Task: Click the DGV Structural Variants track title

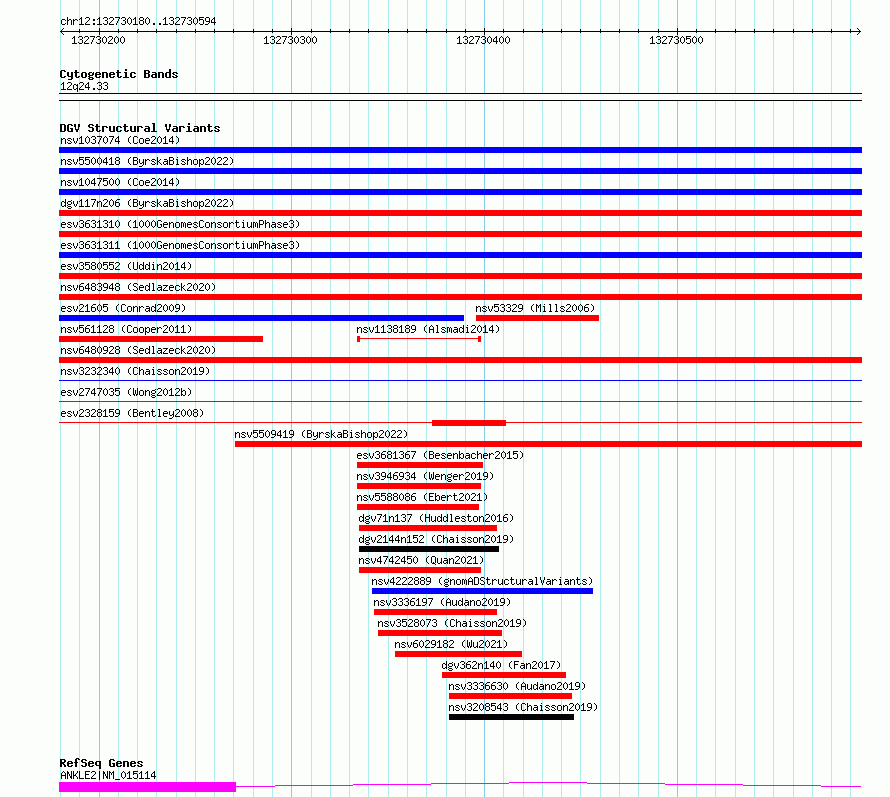Action: [x=140, y=128]
